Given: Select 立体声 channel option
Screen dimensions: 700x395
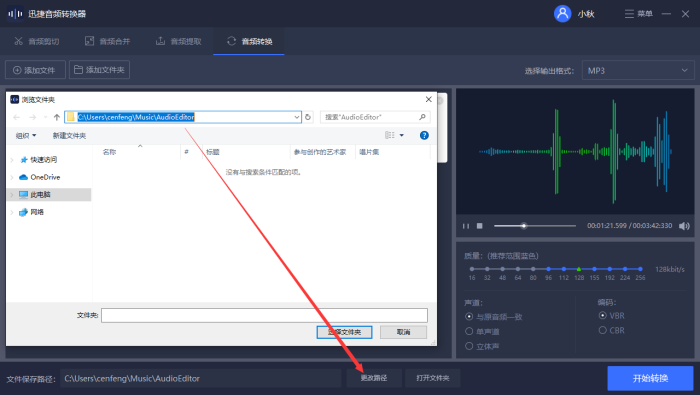Looking at the screenshot, I should tap(482, 346).
